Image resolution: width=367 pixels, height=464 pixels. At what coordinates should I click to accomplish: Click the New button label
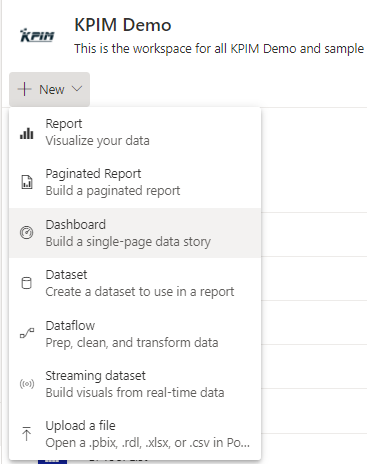(52, 89)
